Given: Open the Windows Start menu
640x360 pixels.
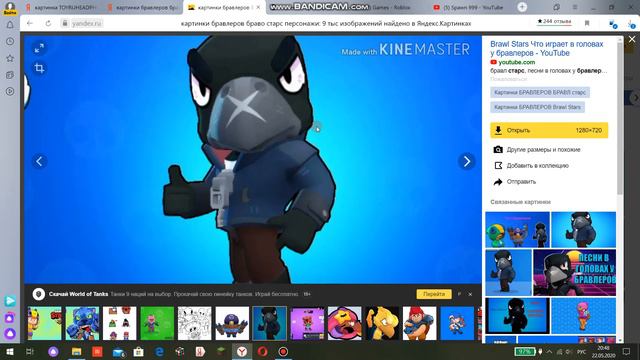Looking at the screenshot, I should (x=10, y=351).
